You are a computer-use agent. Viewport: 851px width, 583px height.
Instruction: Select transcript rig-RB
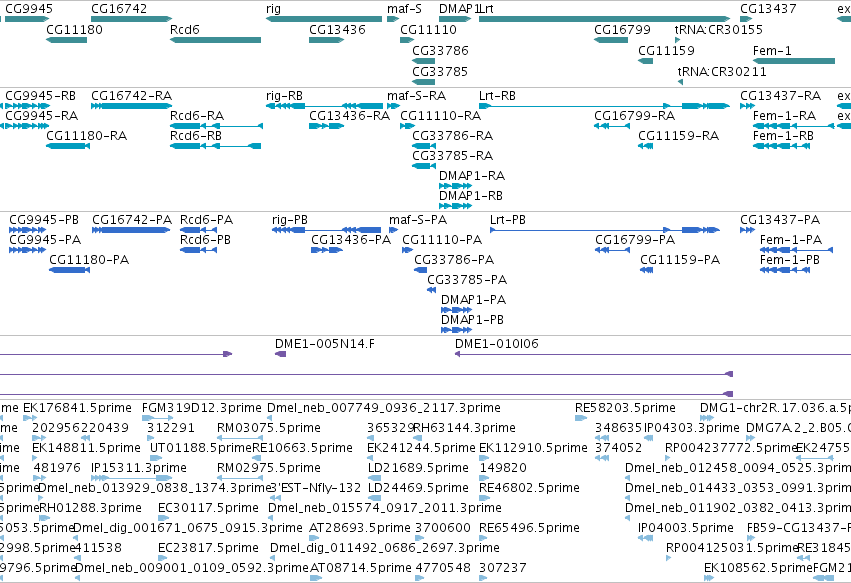click(325, 106)
